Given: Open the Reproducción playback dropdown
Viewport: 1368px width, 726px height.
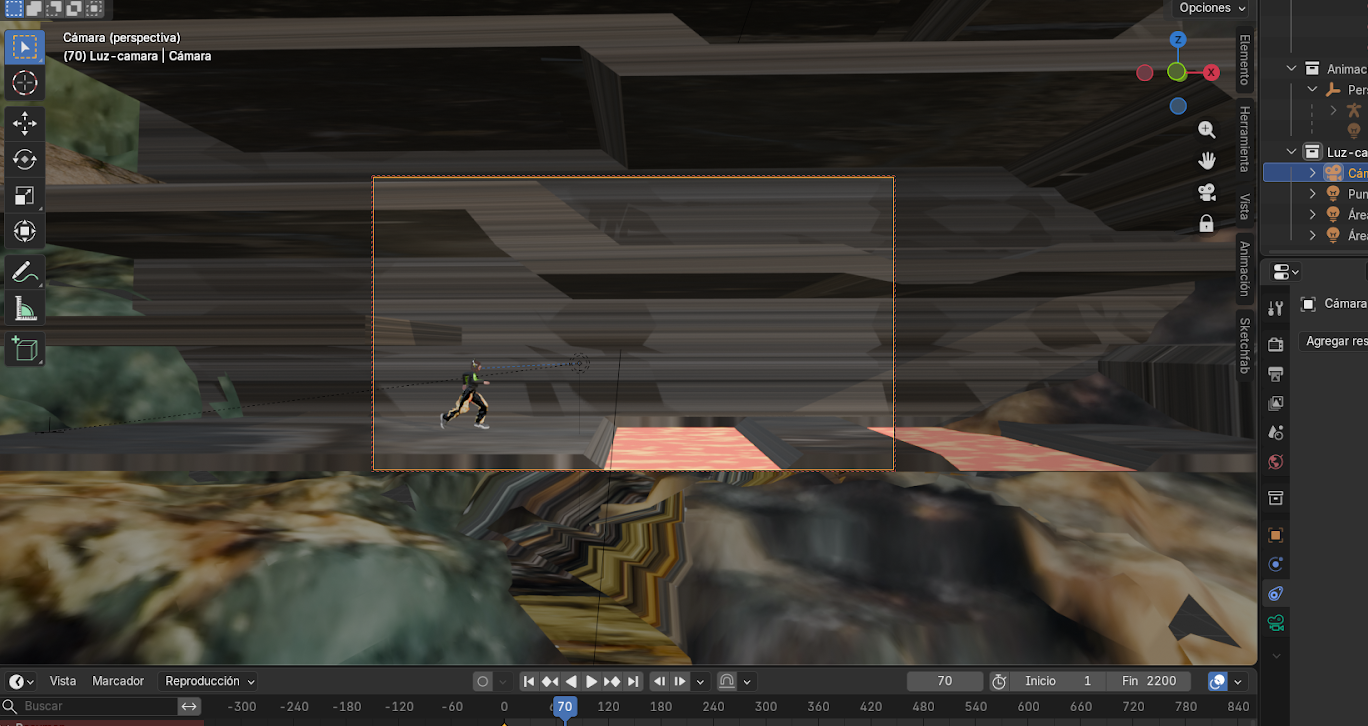Looking at the screenshot, I should [210, 681].
